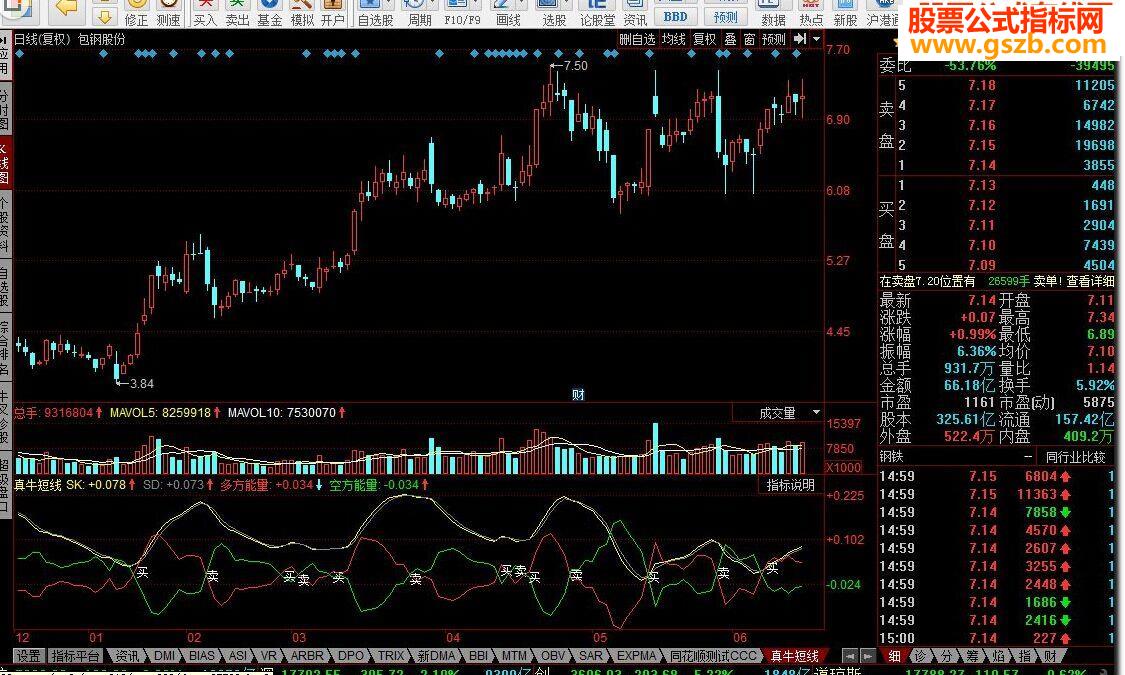Open the 沪港通 toolbar icon
The height and width of the screenshot is (675, 1125).
(882, 13)
